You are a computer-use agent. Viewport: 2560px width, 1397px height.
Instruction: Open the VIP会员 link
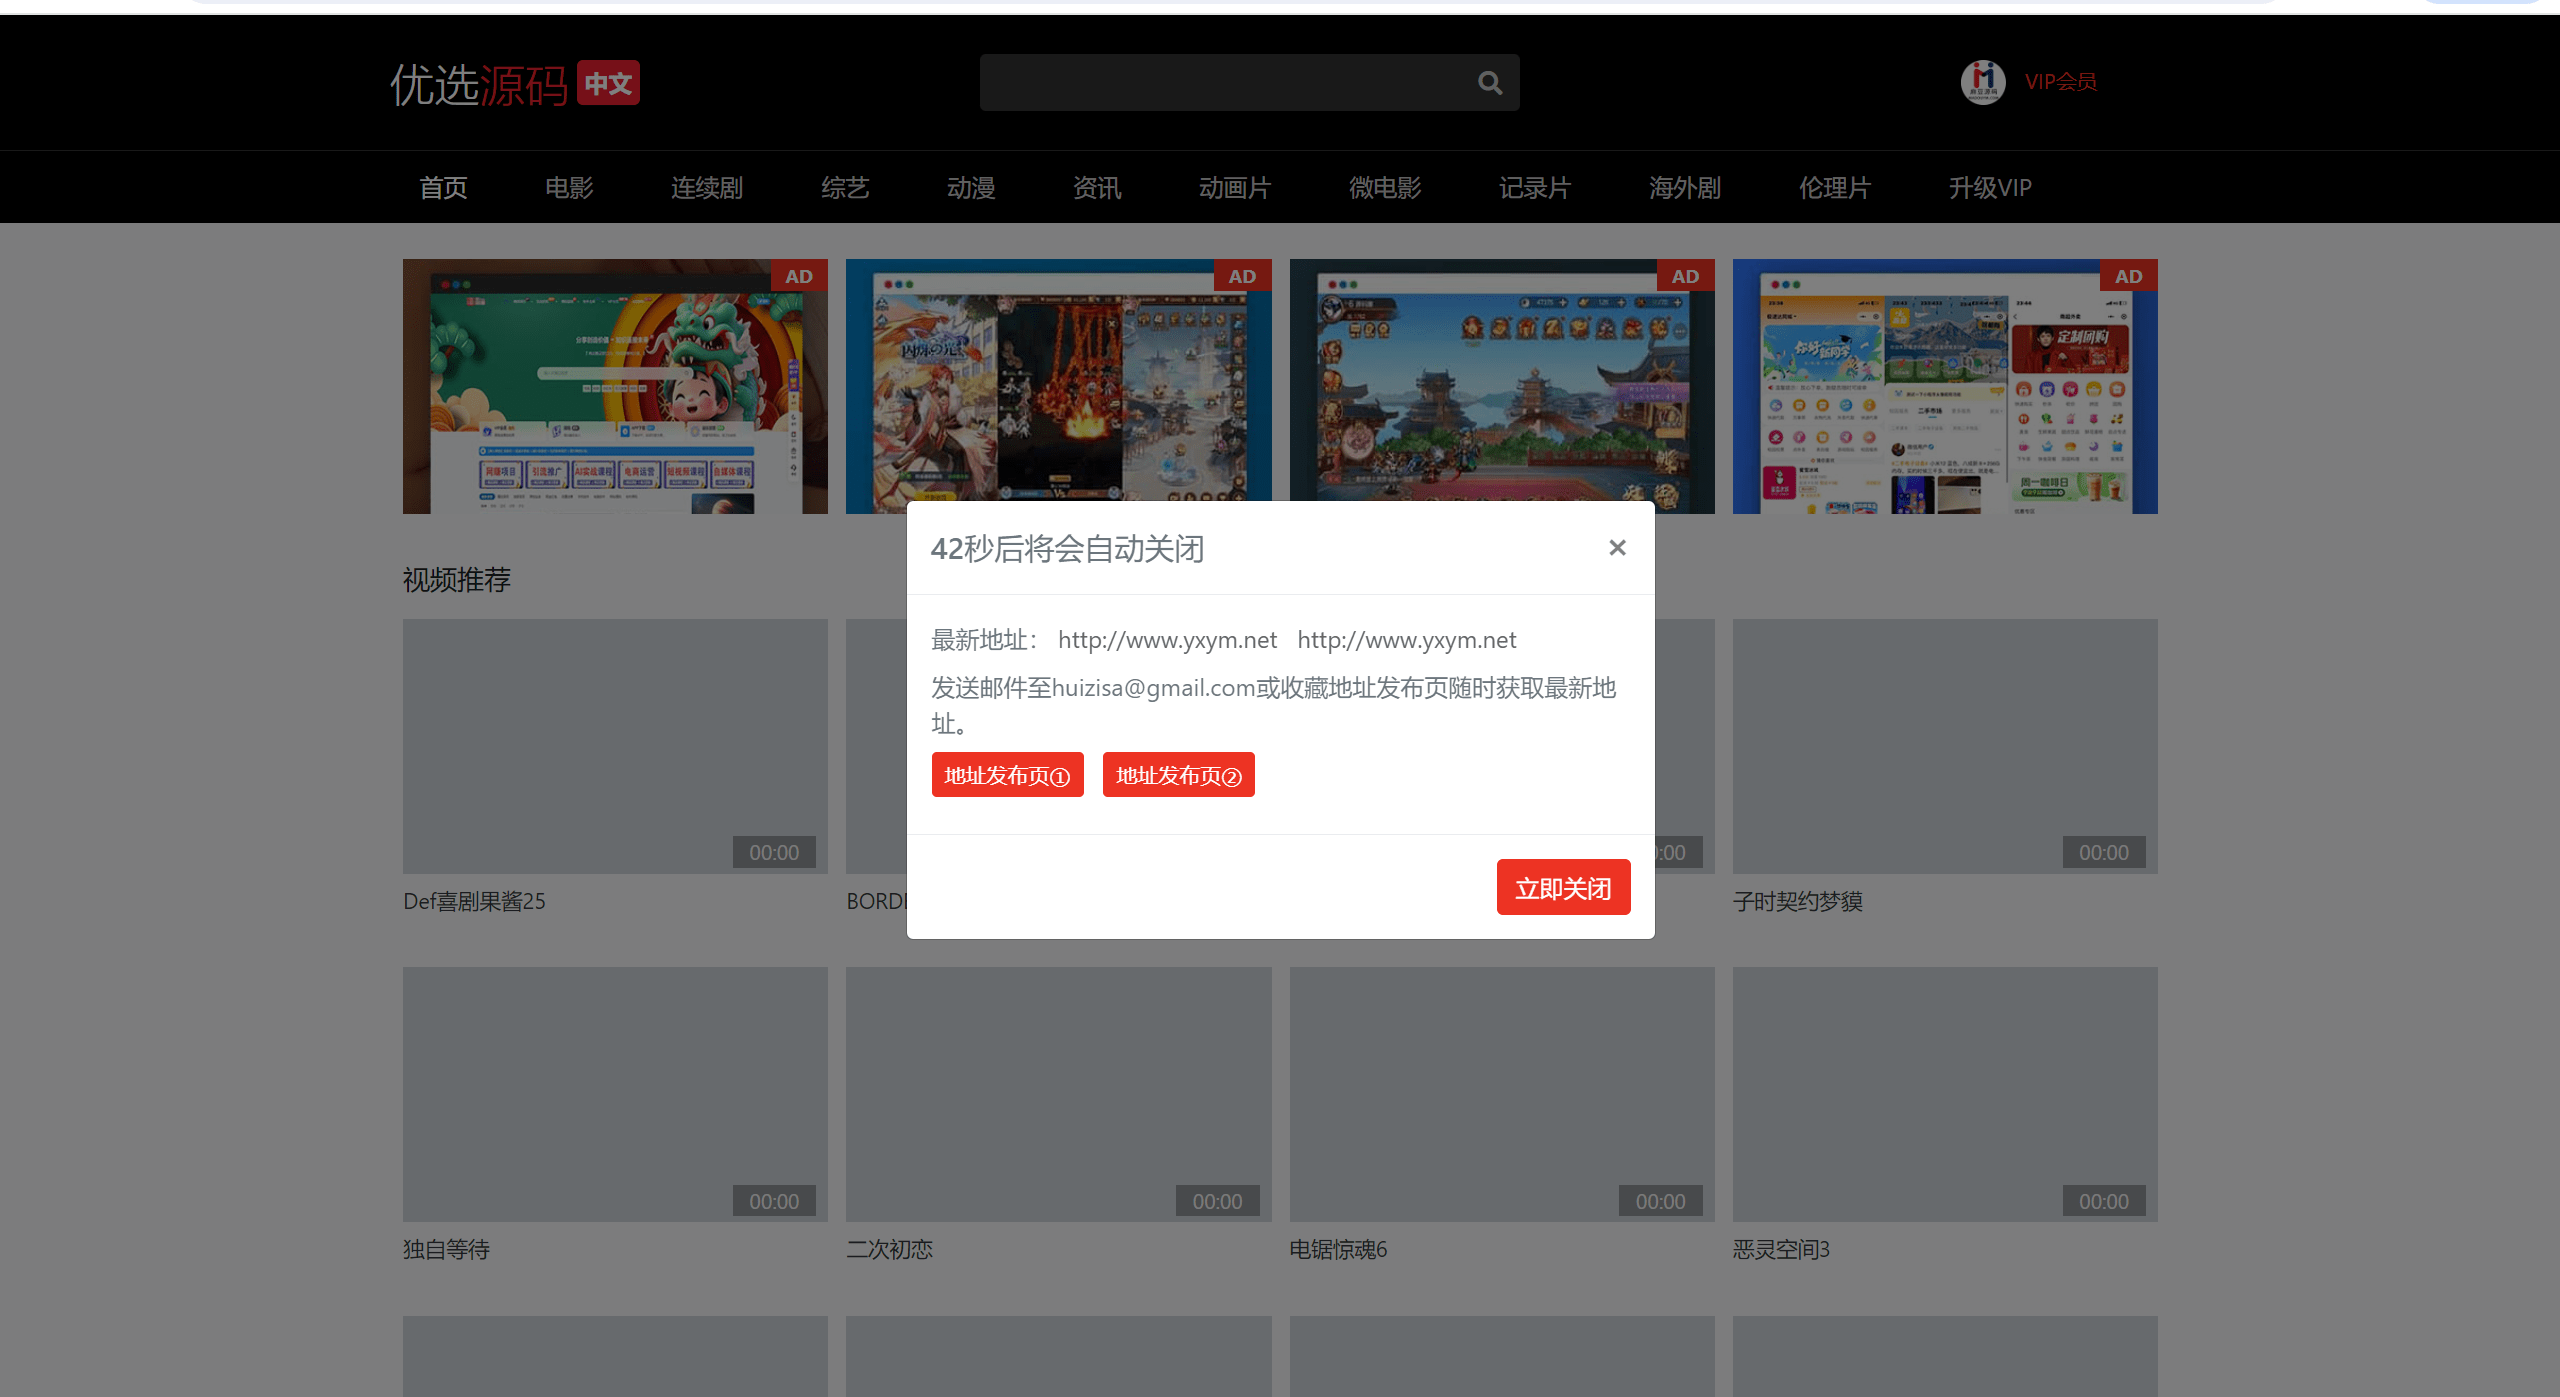click(x=2060, y=82)
